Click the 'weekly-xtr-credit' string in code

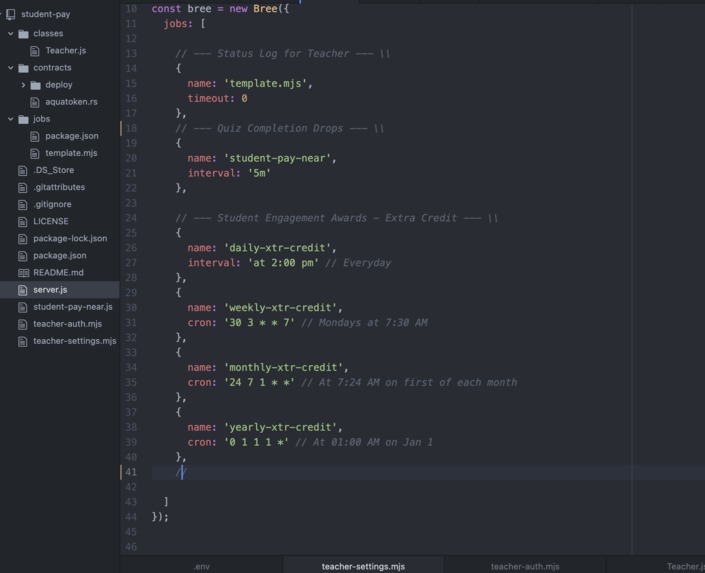281,307
